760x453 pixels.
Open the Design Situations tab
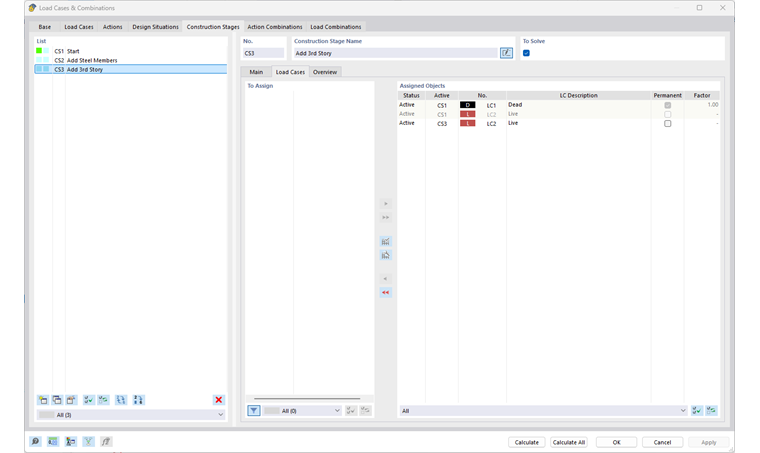(155, 27)
